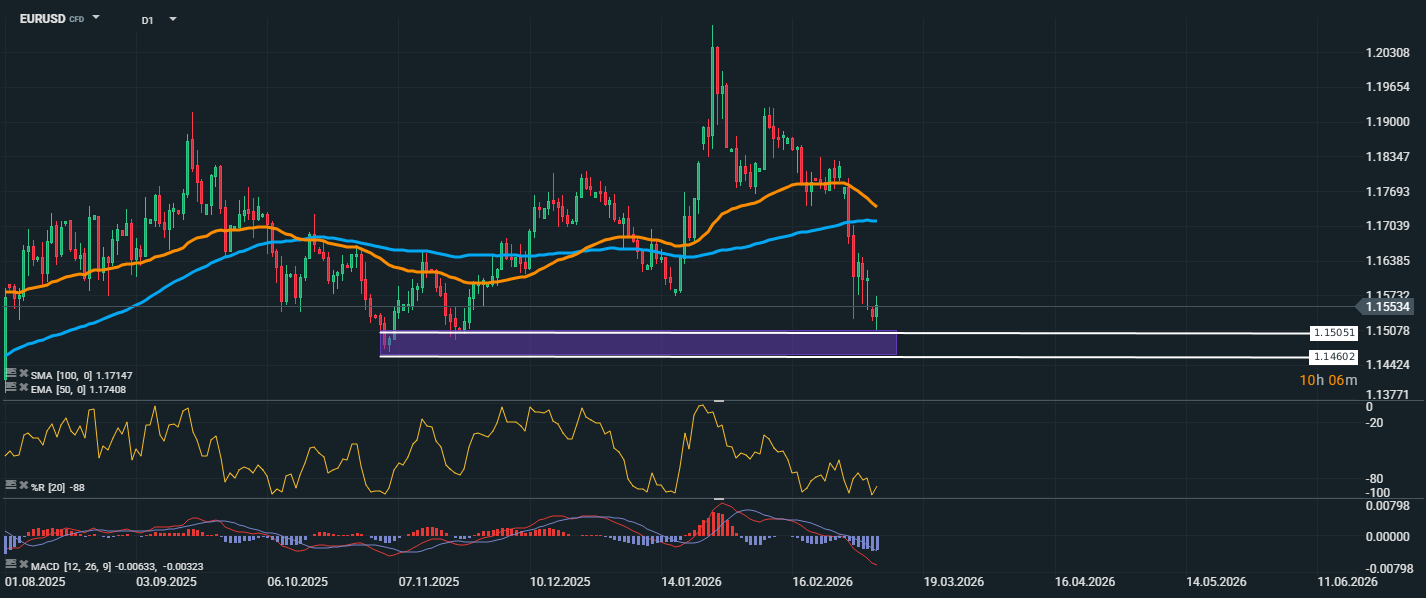The width and height of the screenshot is (1426, 598).
Task: Remove the MACD [12, 26, 9] indicator
Action: pyautogui.click(x=22, y=566)
